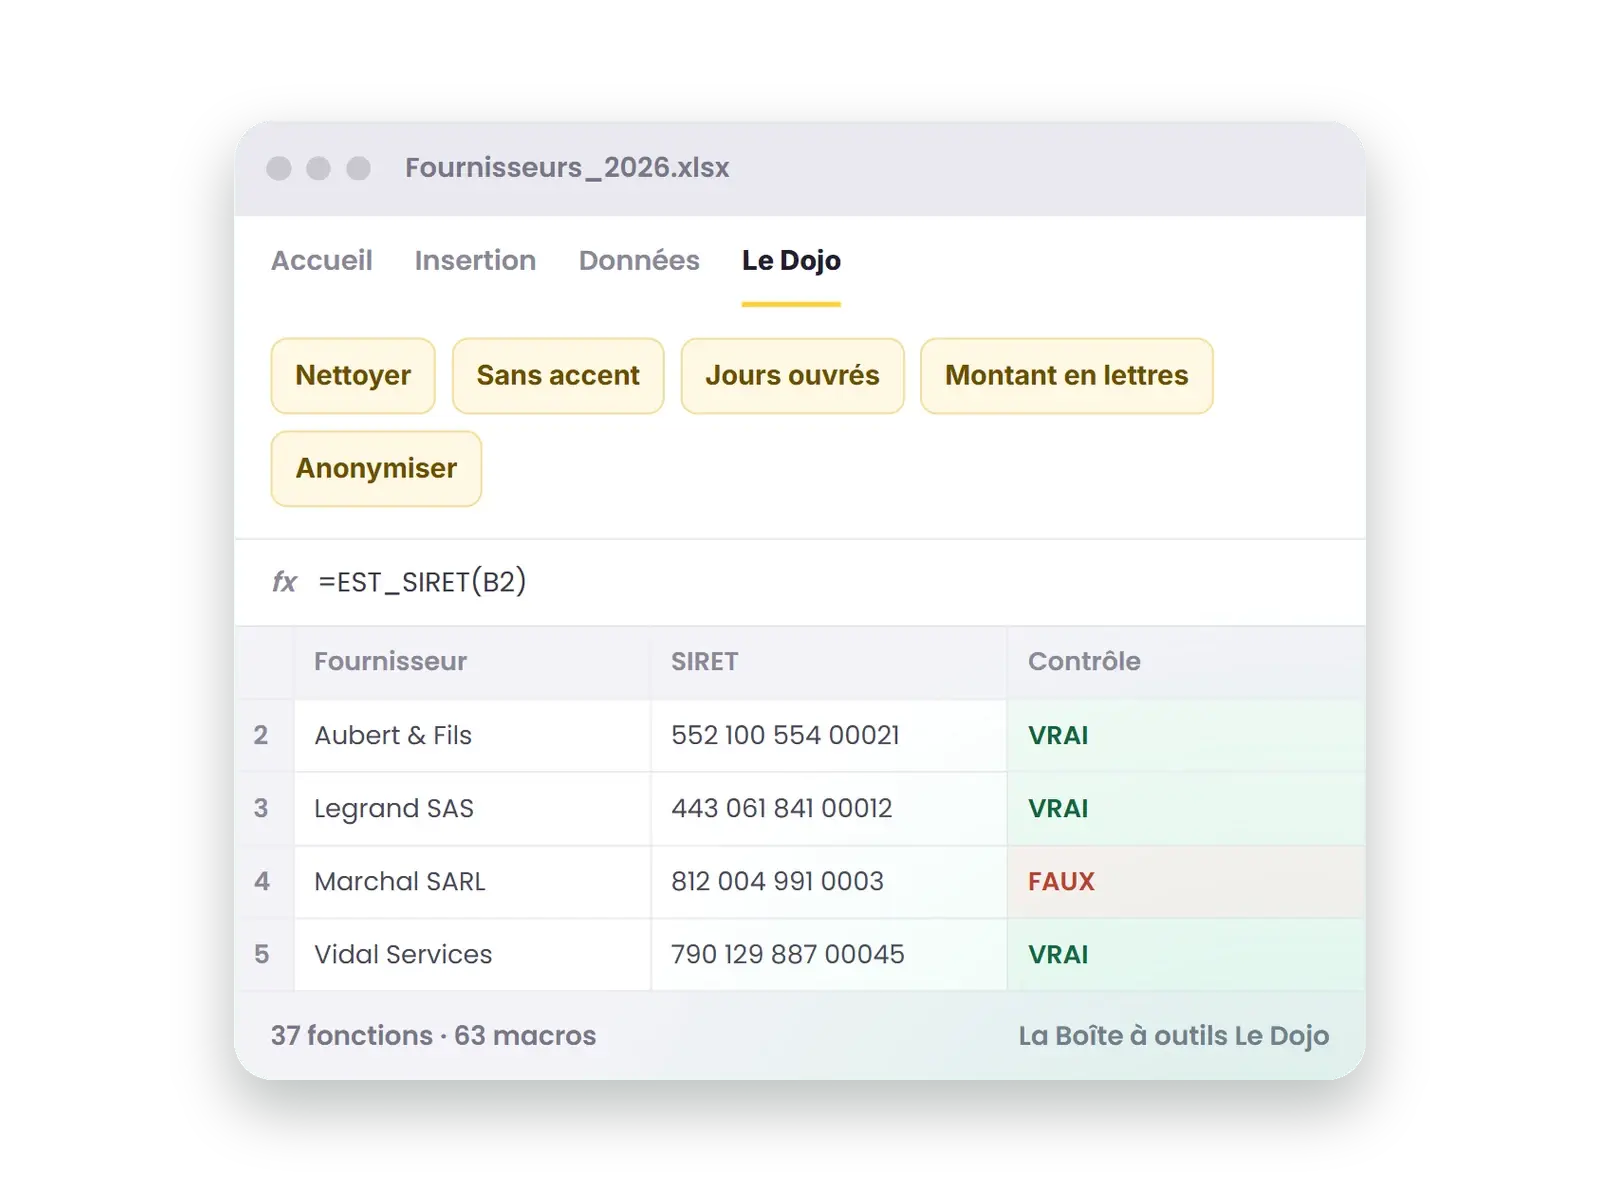Viewport: 1600px width, 1200px height.
Task: Click the formula field =EST_SIRET(B2)
Action: point(422,582)
